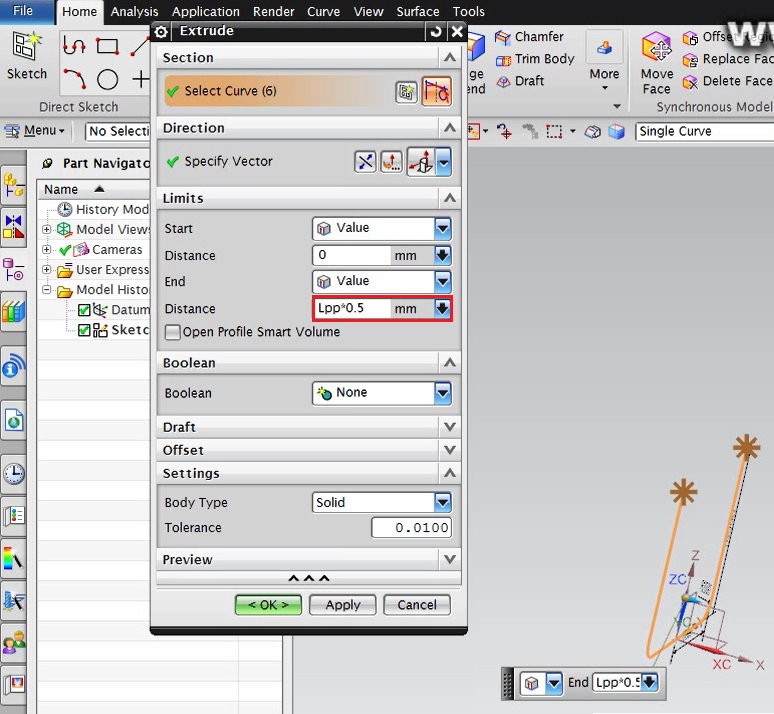Toggle the Sketch feature checkbox

(x=84, y=330)
